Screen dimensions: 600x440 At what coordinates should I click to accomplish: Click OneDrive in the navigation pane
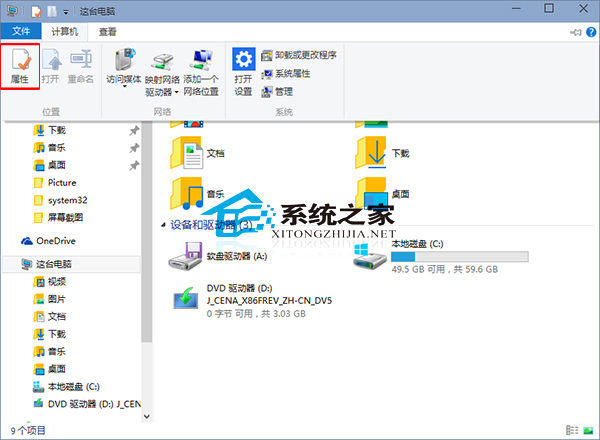54,241
